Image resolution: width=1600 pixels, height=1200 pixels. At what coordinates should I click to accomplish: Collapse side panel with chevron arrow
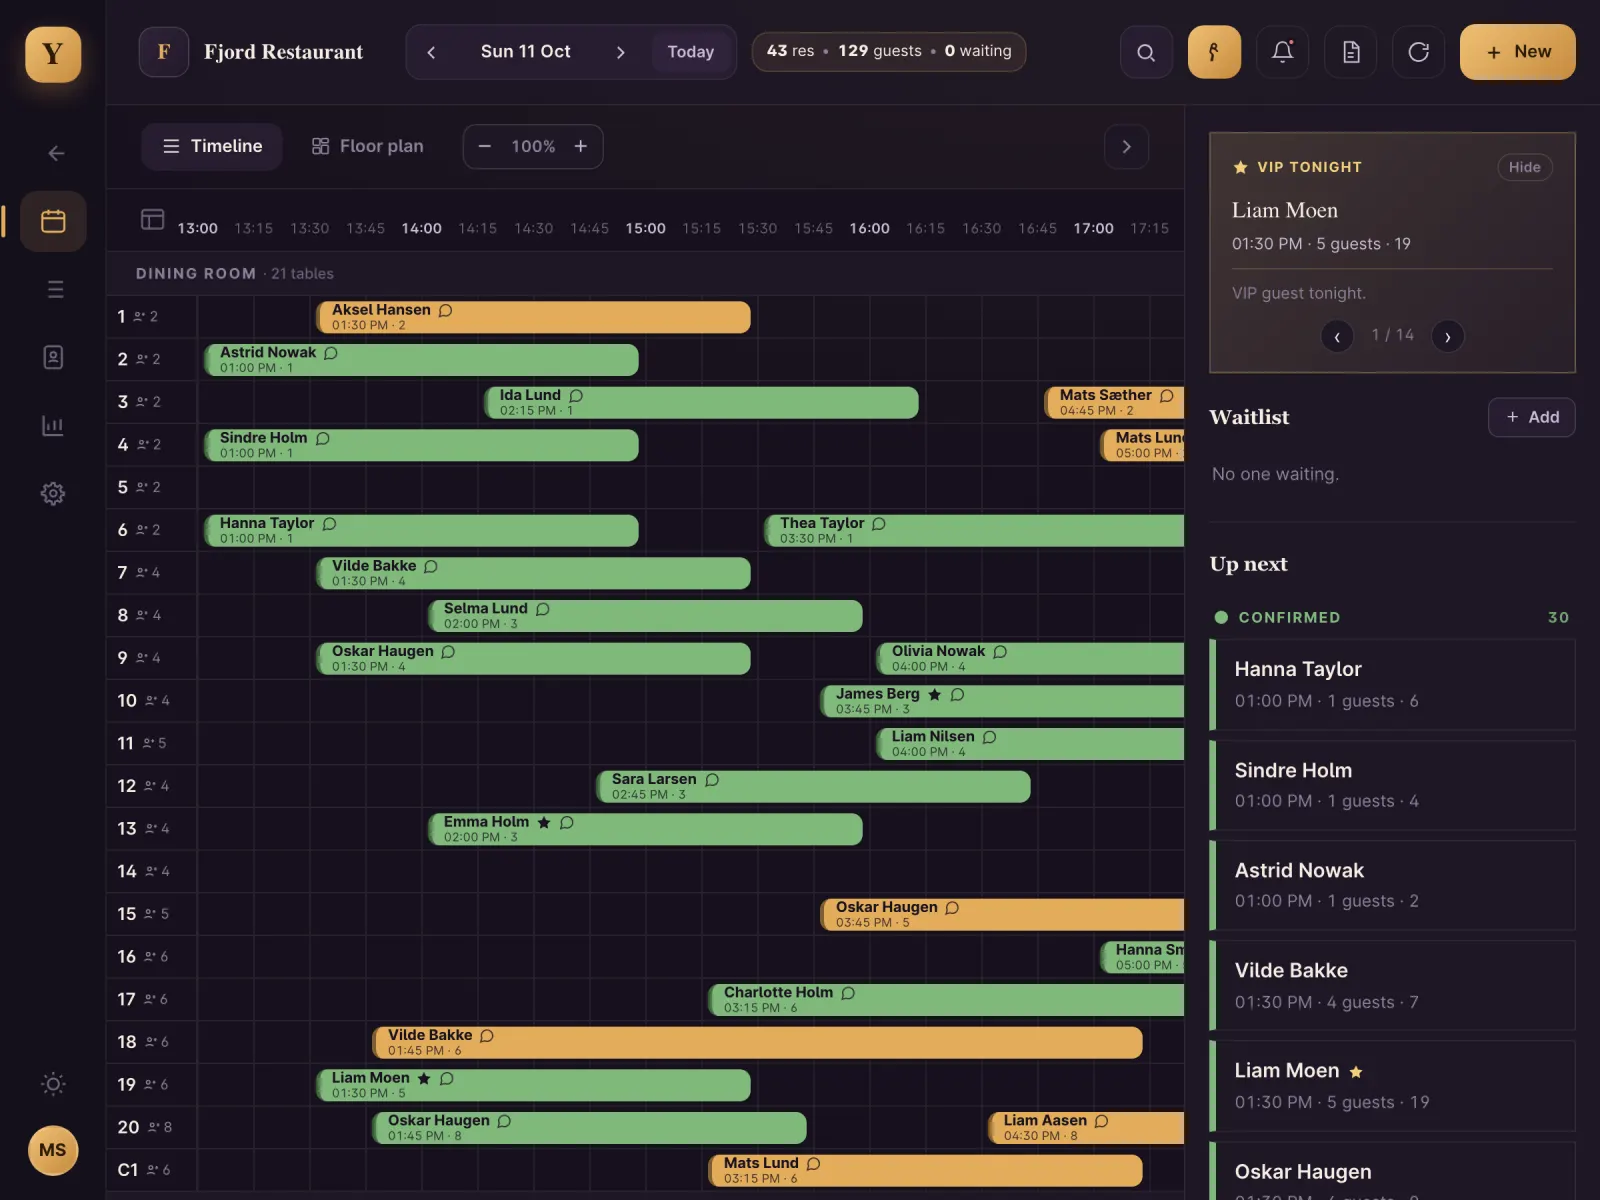point(1127,146)
